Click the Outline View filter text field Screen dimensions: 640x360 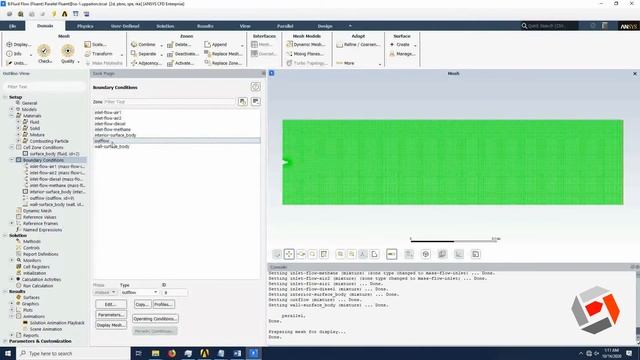44,87
